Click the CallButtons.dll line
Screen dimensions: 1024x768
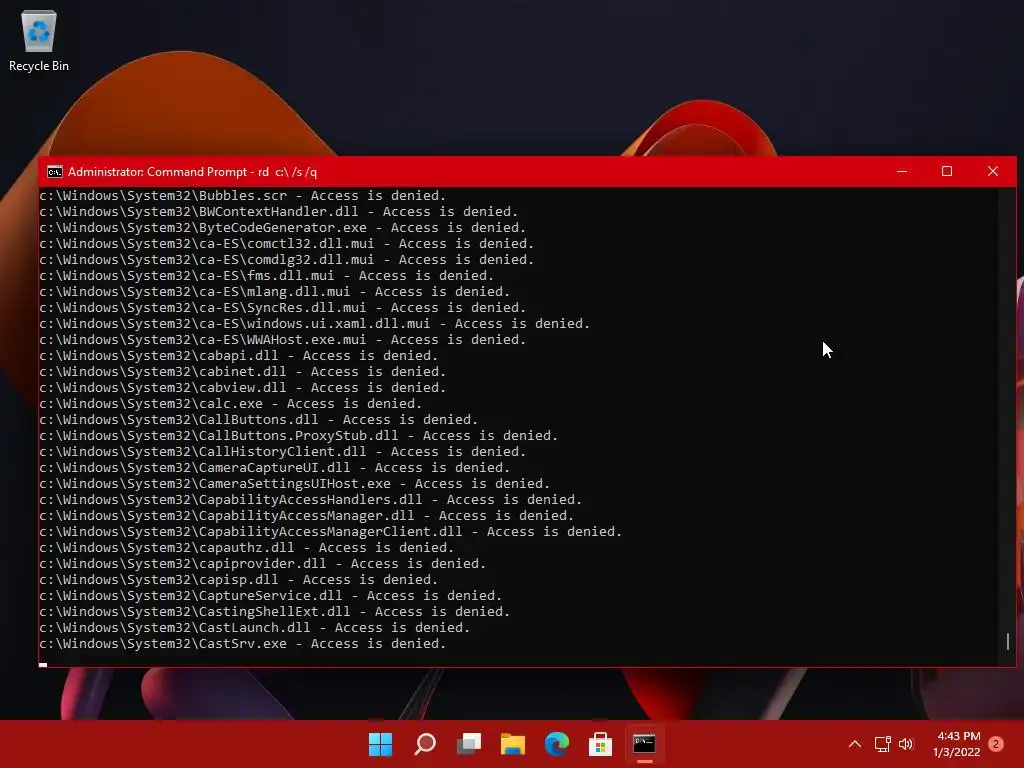click(259, 420)
